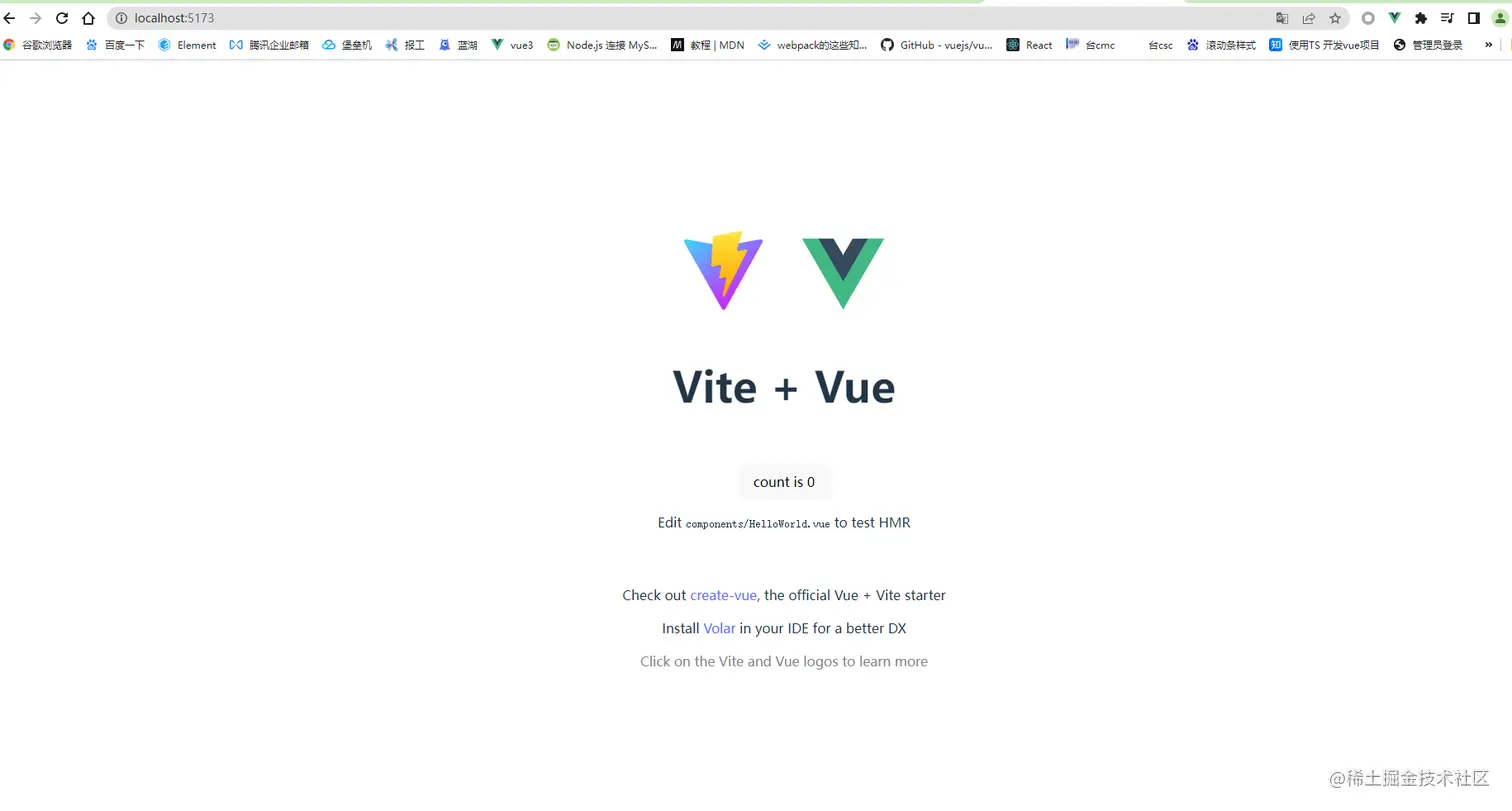Bookmark this page with the star icon

pyautogui.click(x=1335, y=18)
